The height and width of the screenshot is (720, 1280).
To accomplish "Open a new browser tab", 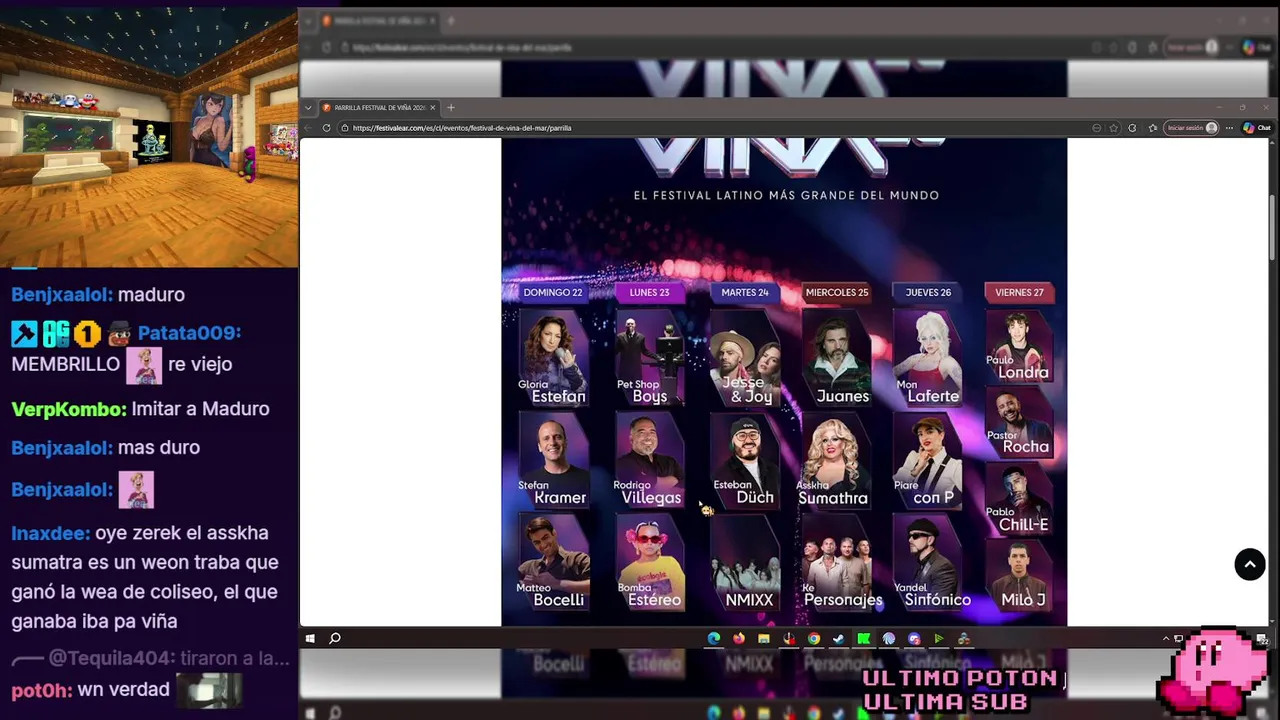I will pos(450,107).
